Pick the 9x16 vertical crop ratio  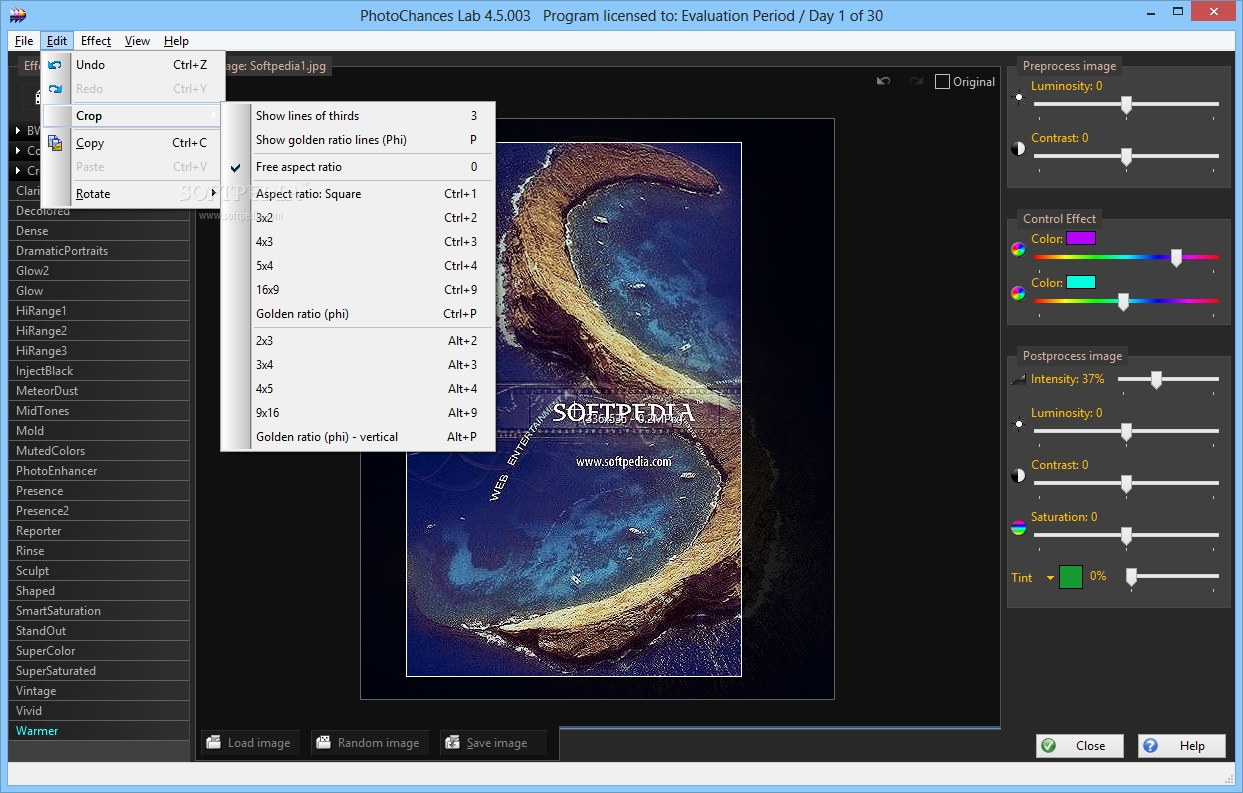(358, 413)
